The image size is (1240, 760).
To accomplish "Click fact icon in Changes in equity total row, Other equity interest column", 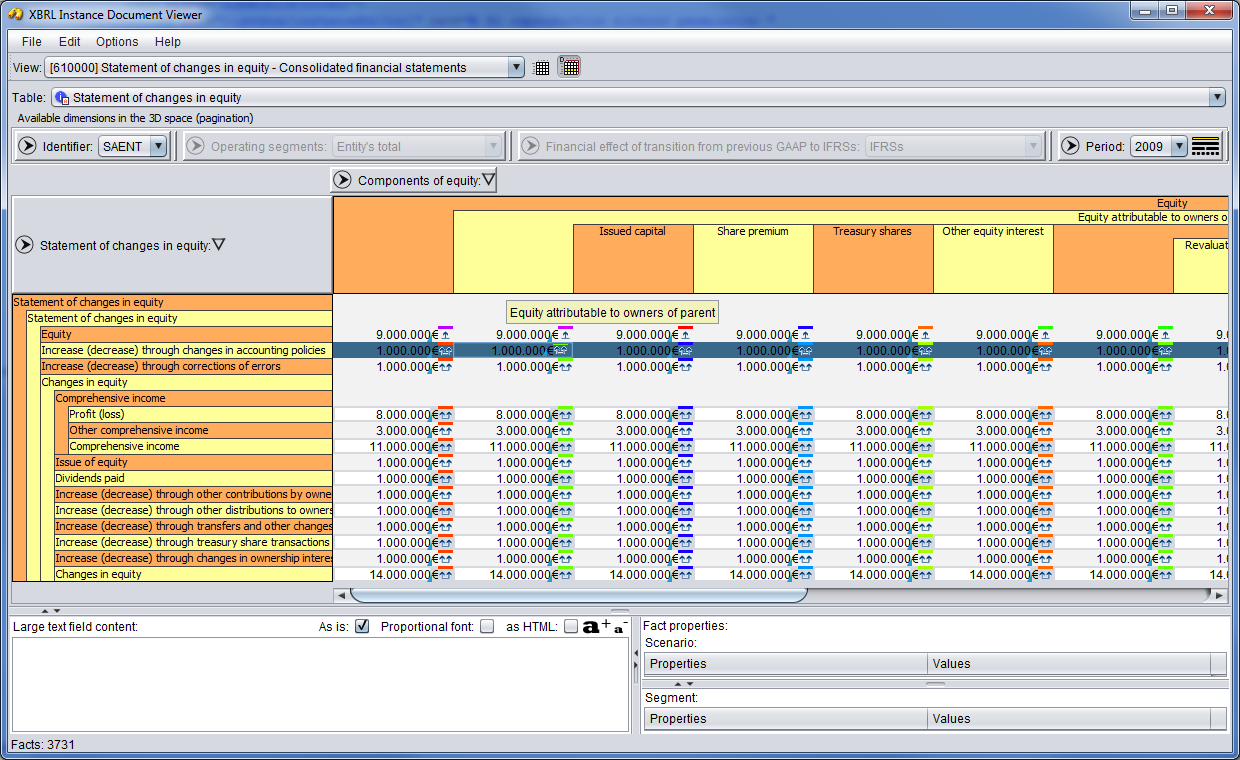I will (x=1046, y=574).
